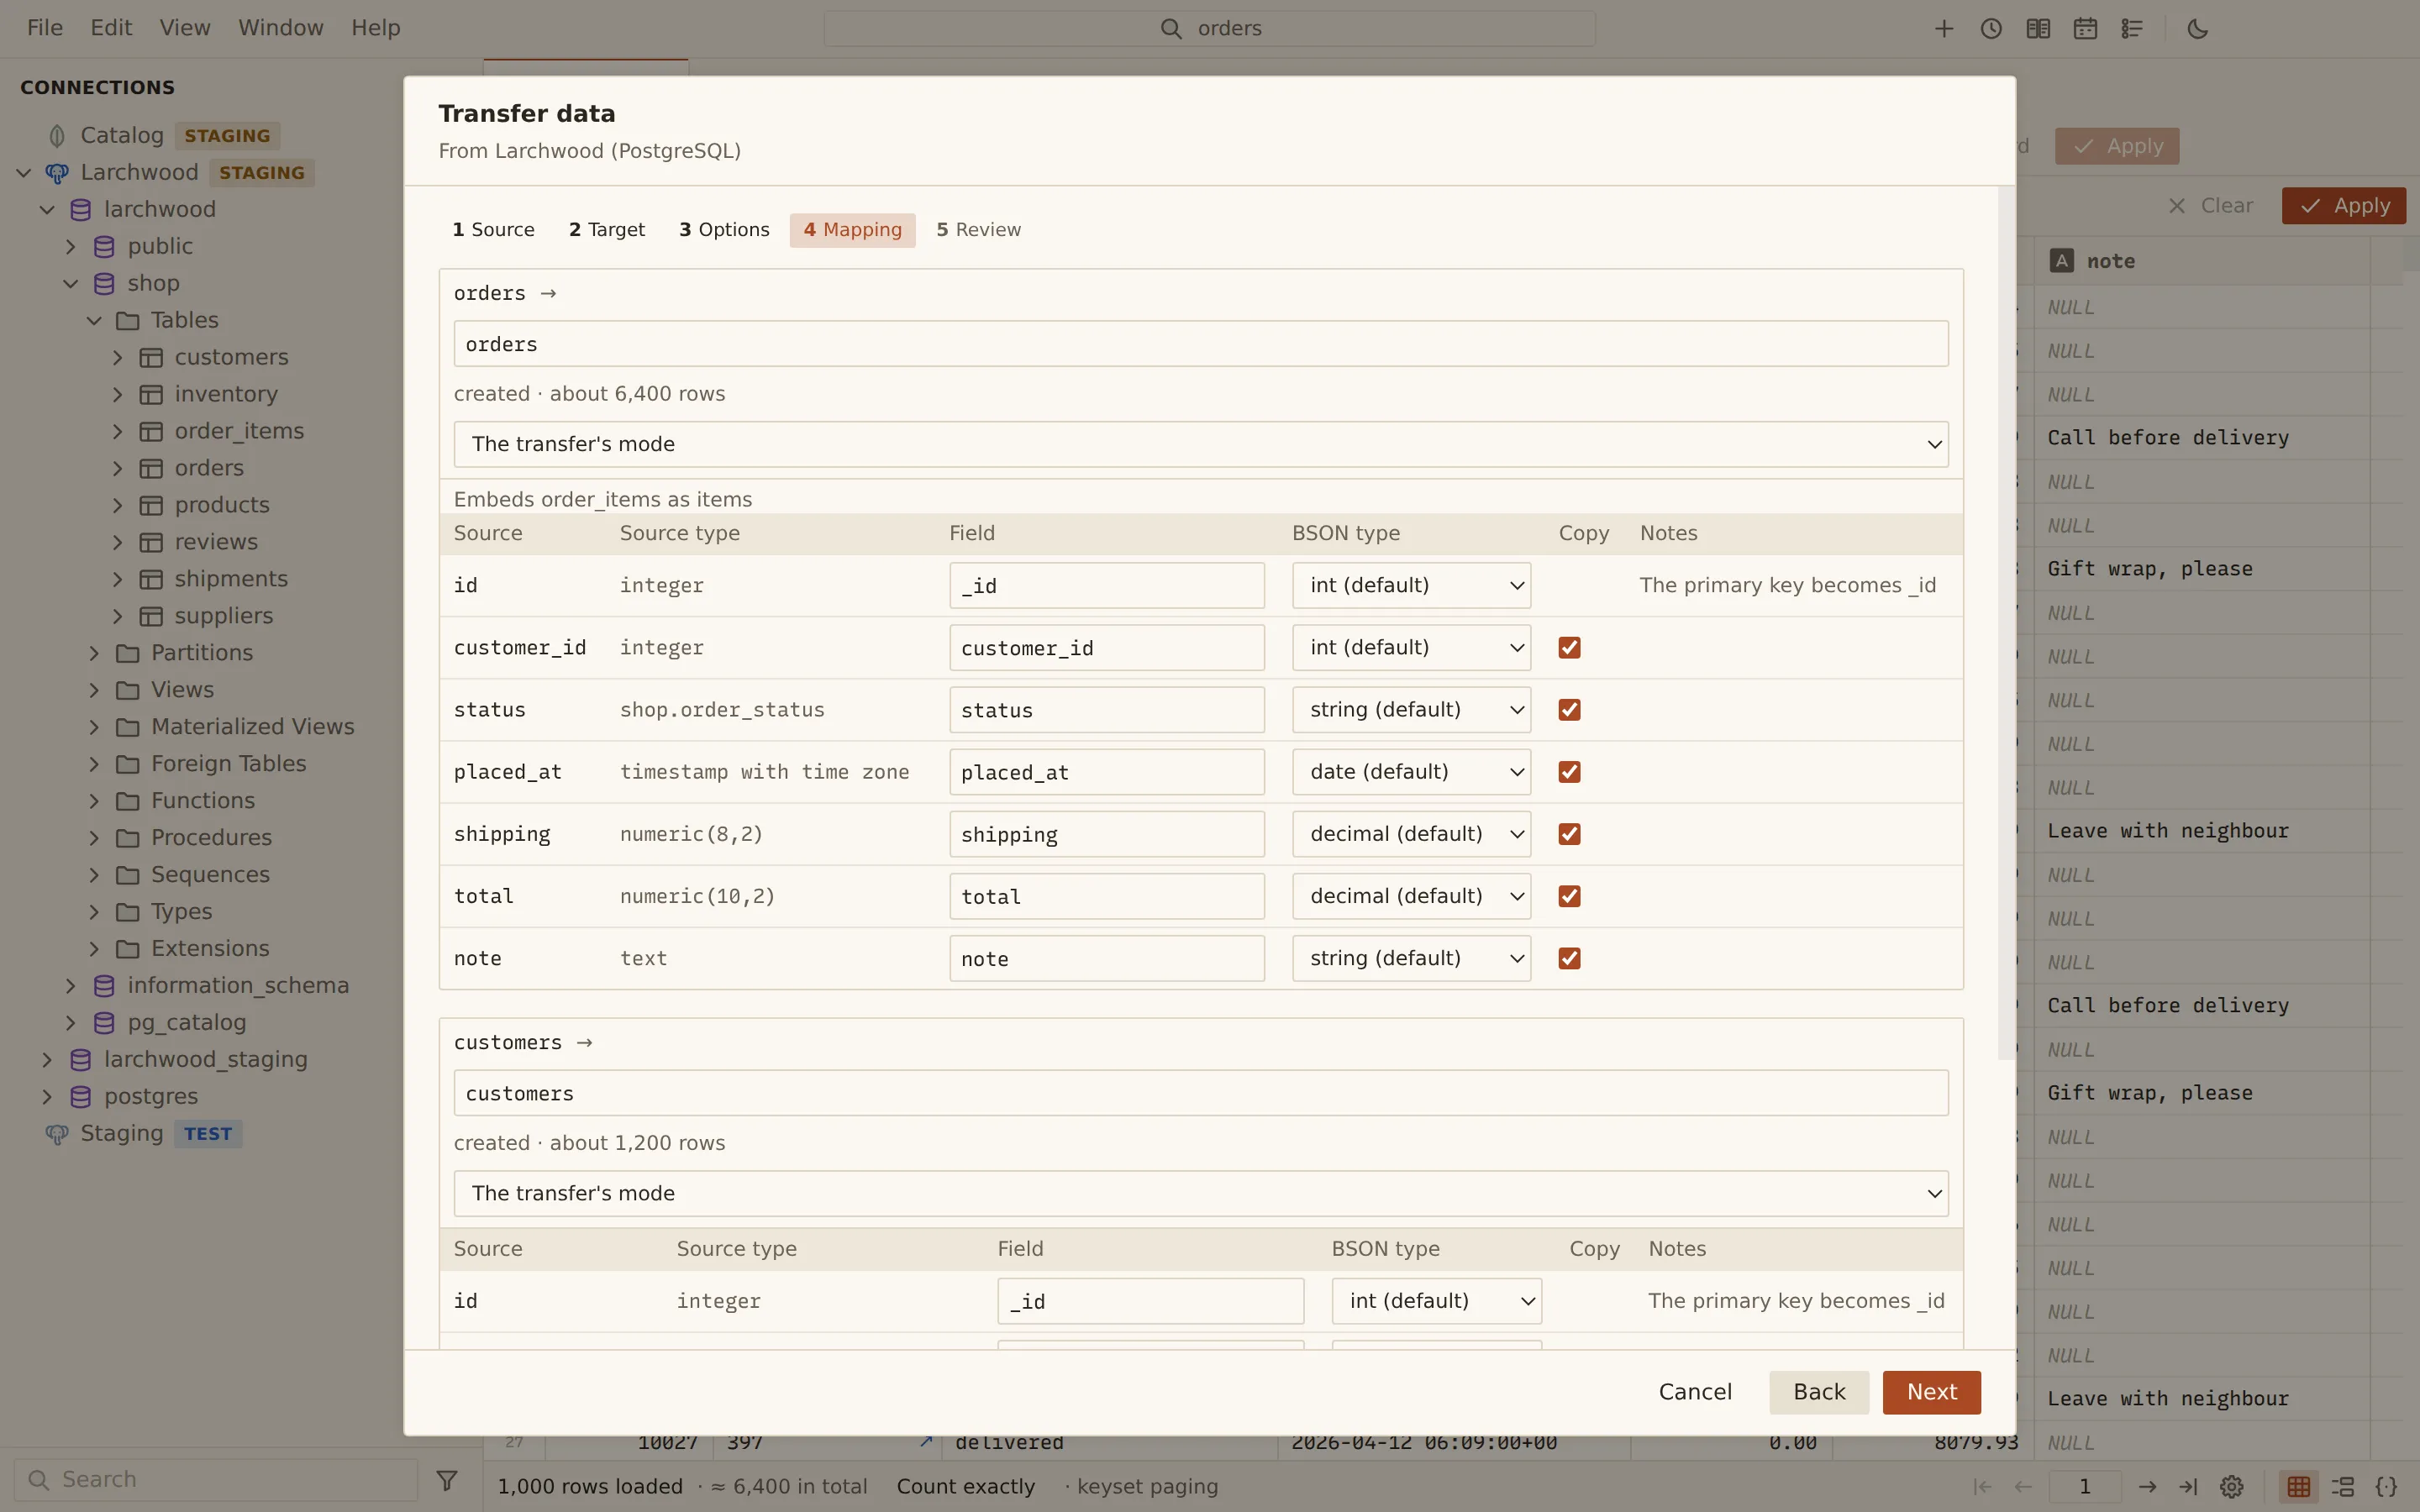Viewport: 2420px width, 1512px height.
Task: Click the plus new tab icon
Action: tap(1944, 29)
